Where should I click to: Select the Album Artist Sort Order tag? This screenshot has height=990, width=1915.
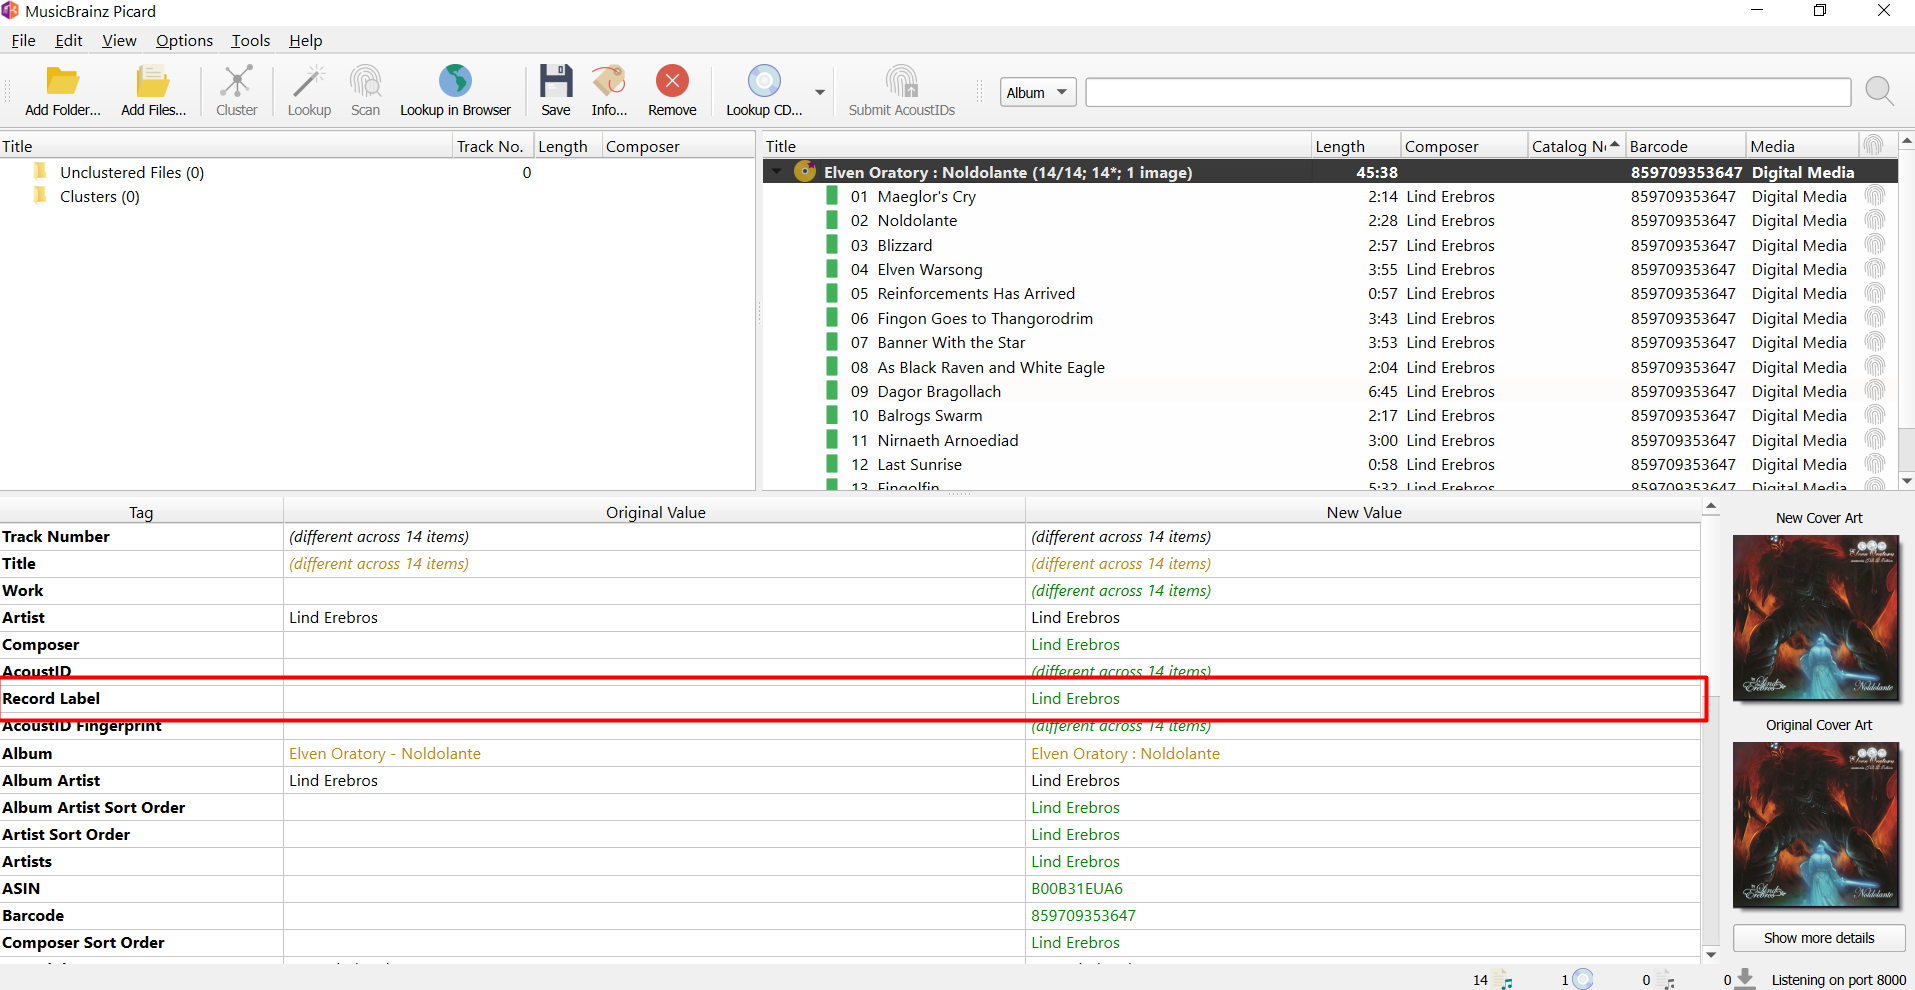tap(94, 807)
